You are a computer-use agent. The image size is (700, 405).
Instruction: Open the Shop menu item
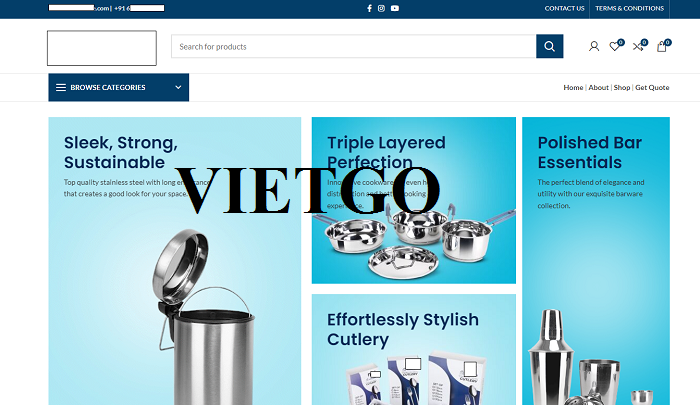pyautogui.click(x=621, y=88)
